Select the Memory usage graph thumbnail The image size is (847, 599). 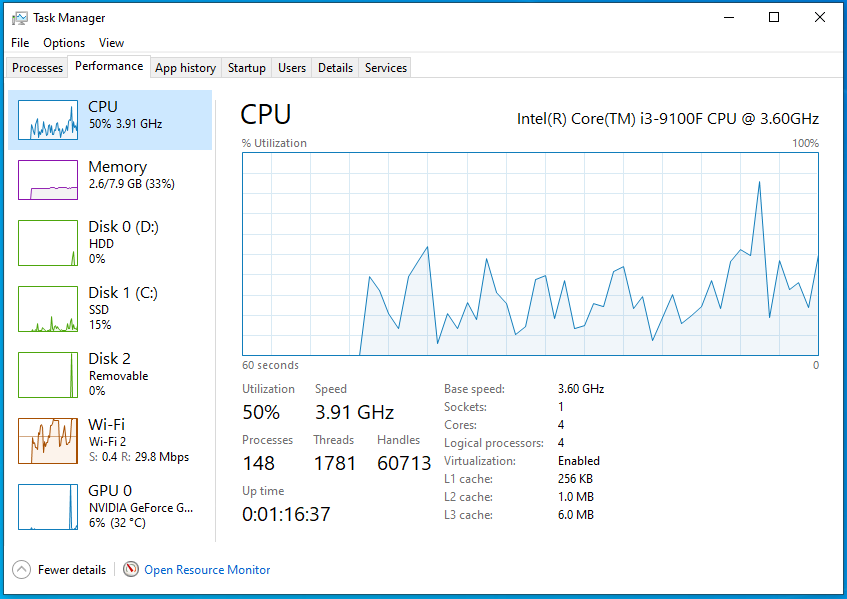(x=48, y=180)
